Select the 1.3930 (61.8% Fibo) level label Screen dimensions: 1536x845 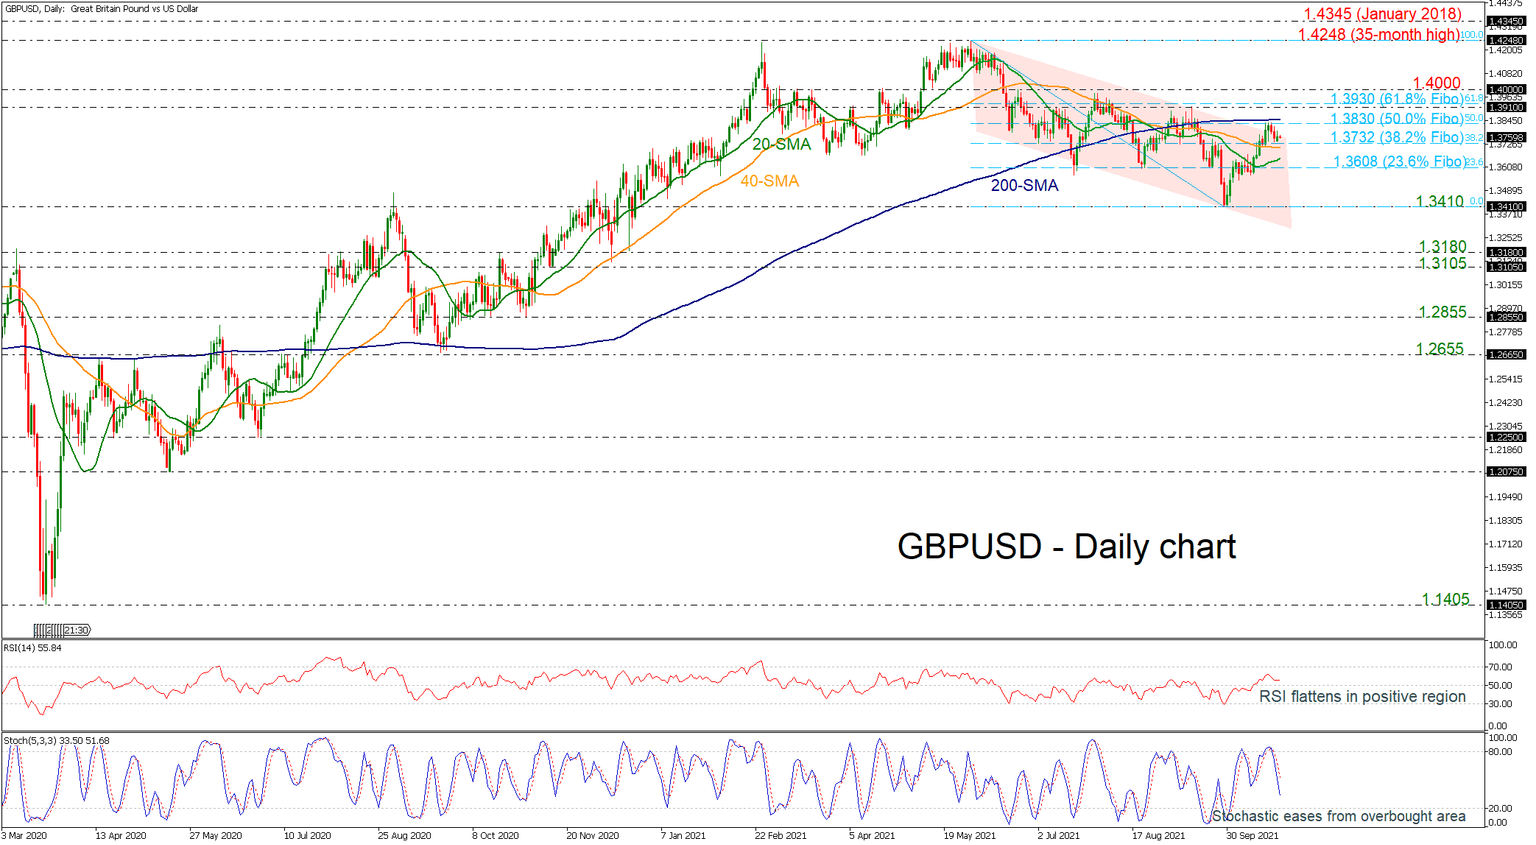tap(1393, 99)
